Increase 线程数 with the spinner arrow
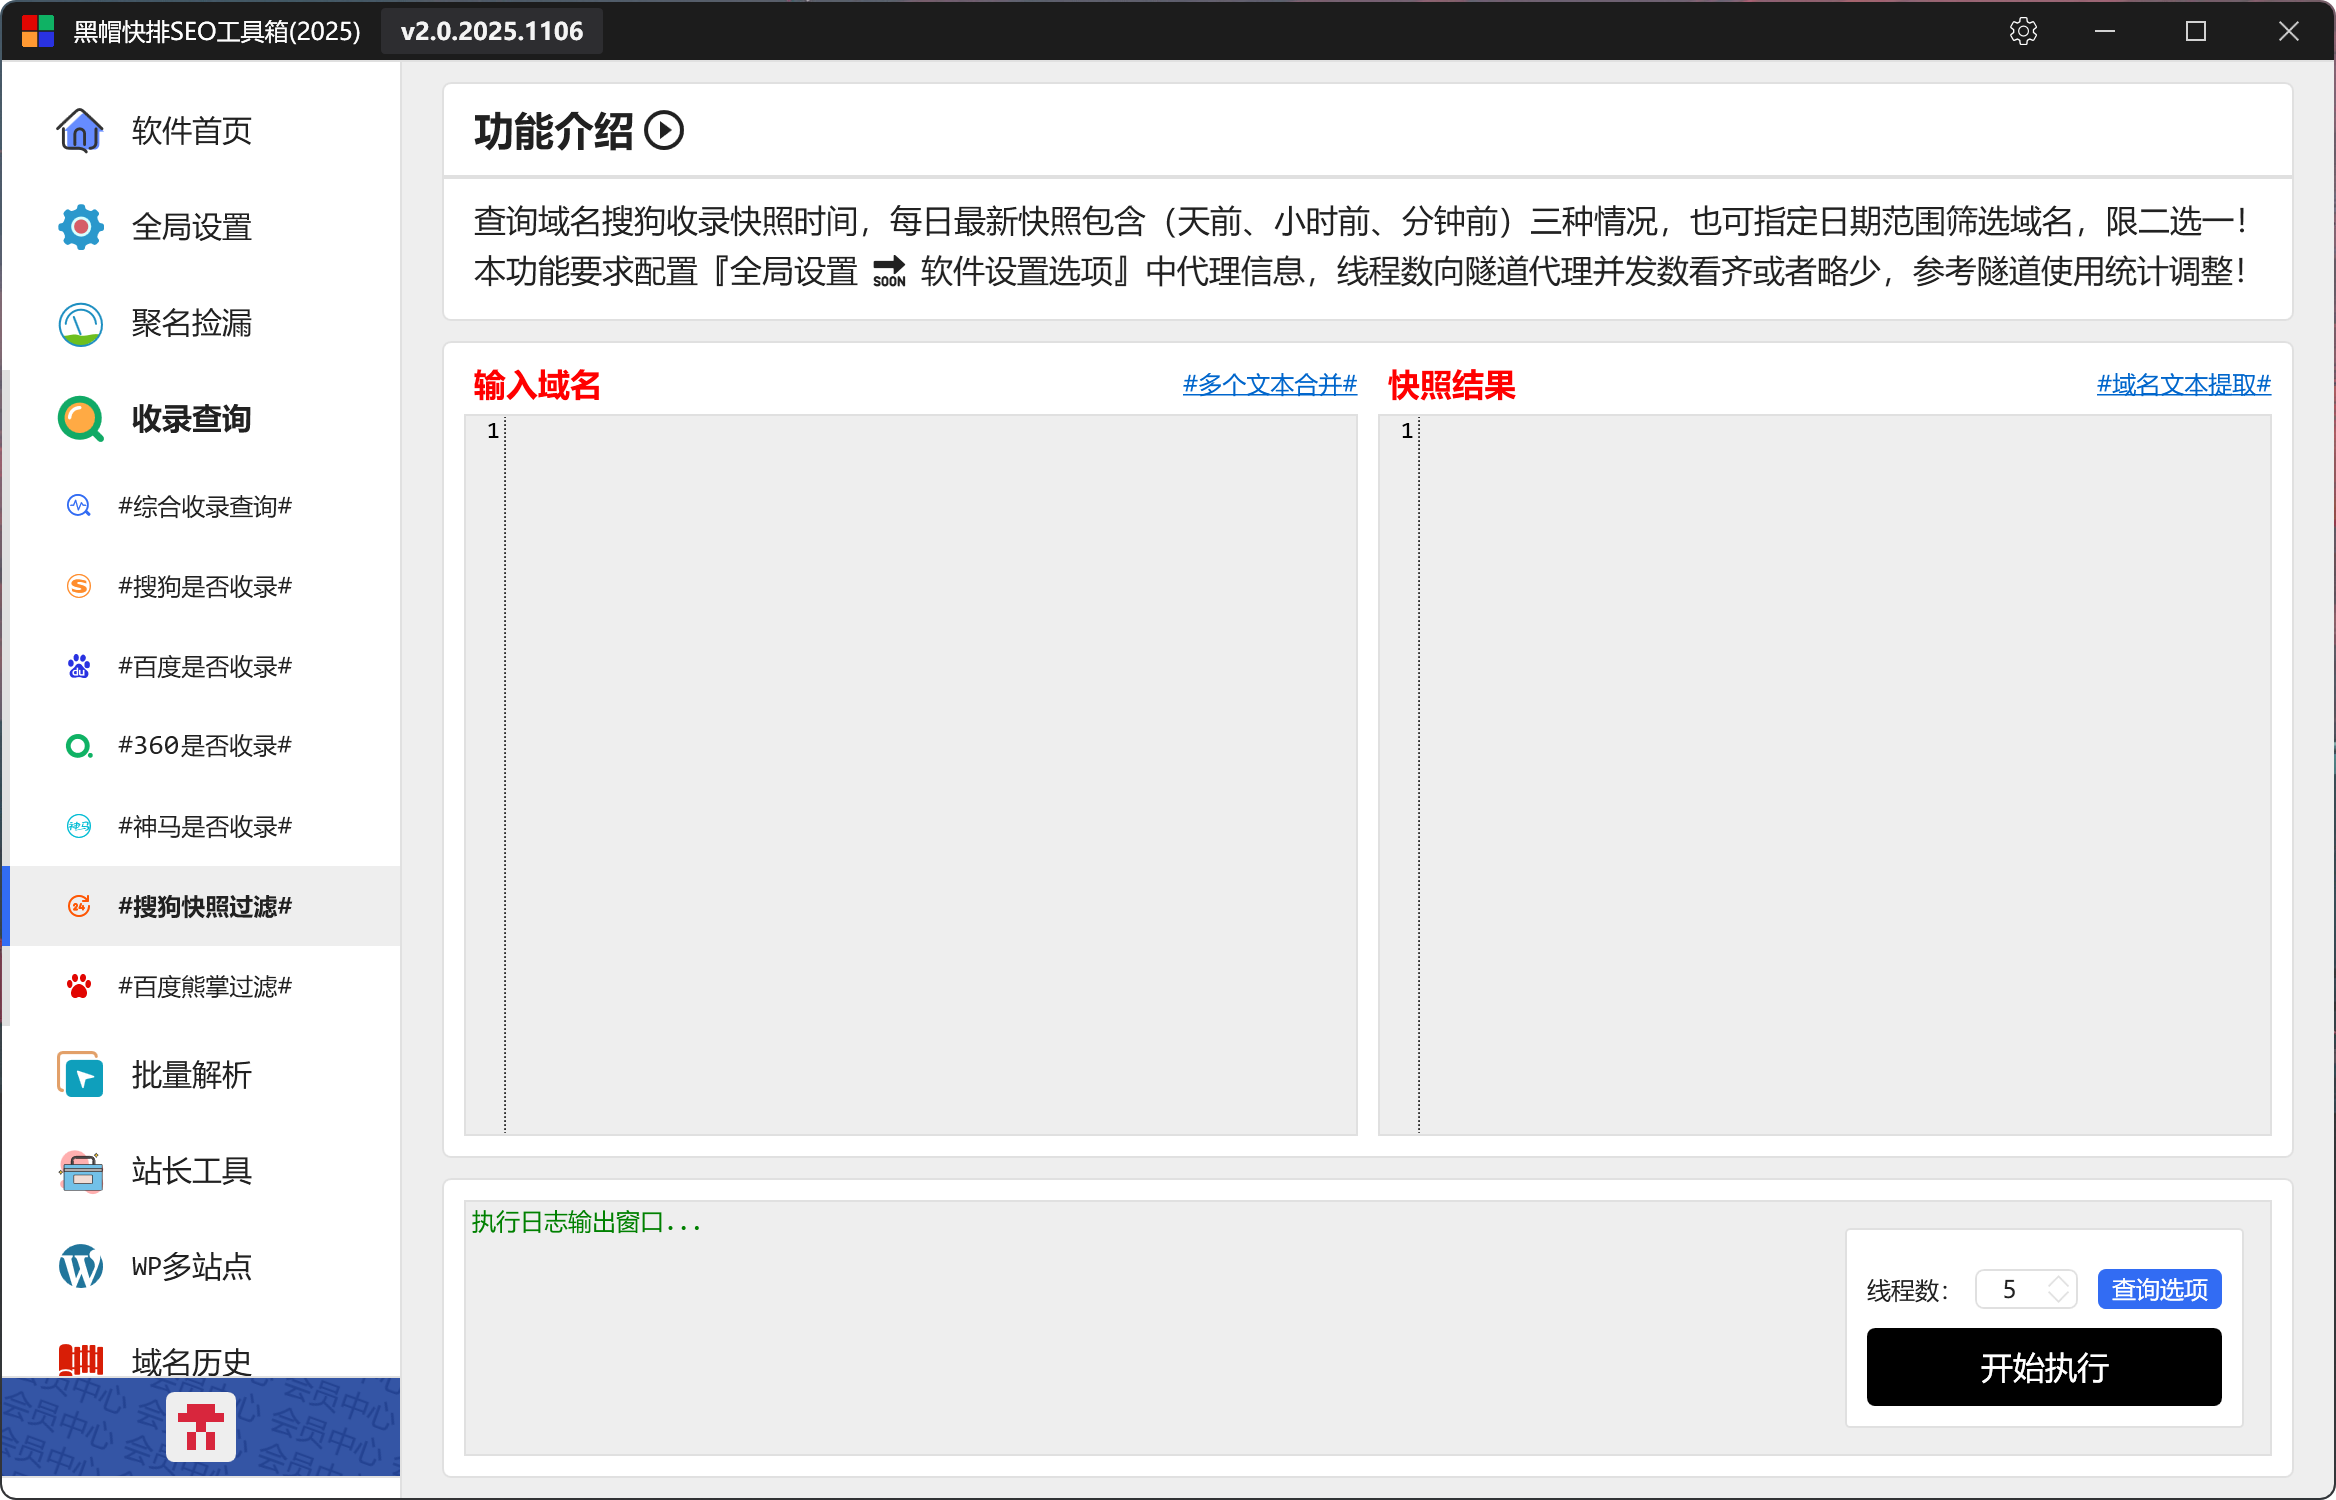Screen dimensions: 2336x1500 click(x=2058, y=1281)
